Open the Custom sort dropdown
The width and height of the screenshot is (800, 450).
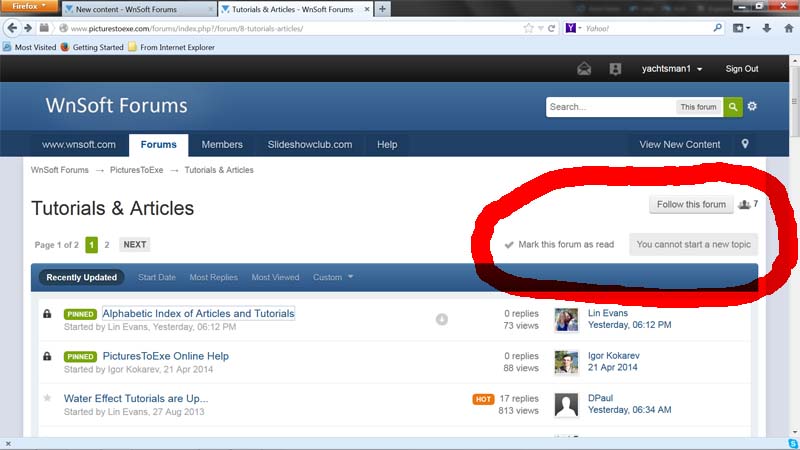coord(333,277)
